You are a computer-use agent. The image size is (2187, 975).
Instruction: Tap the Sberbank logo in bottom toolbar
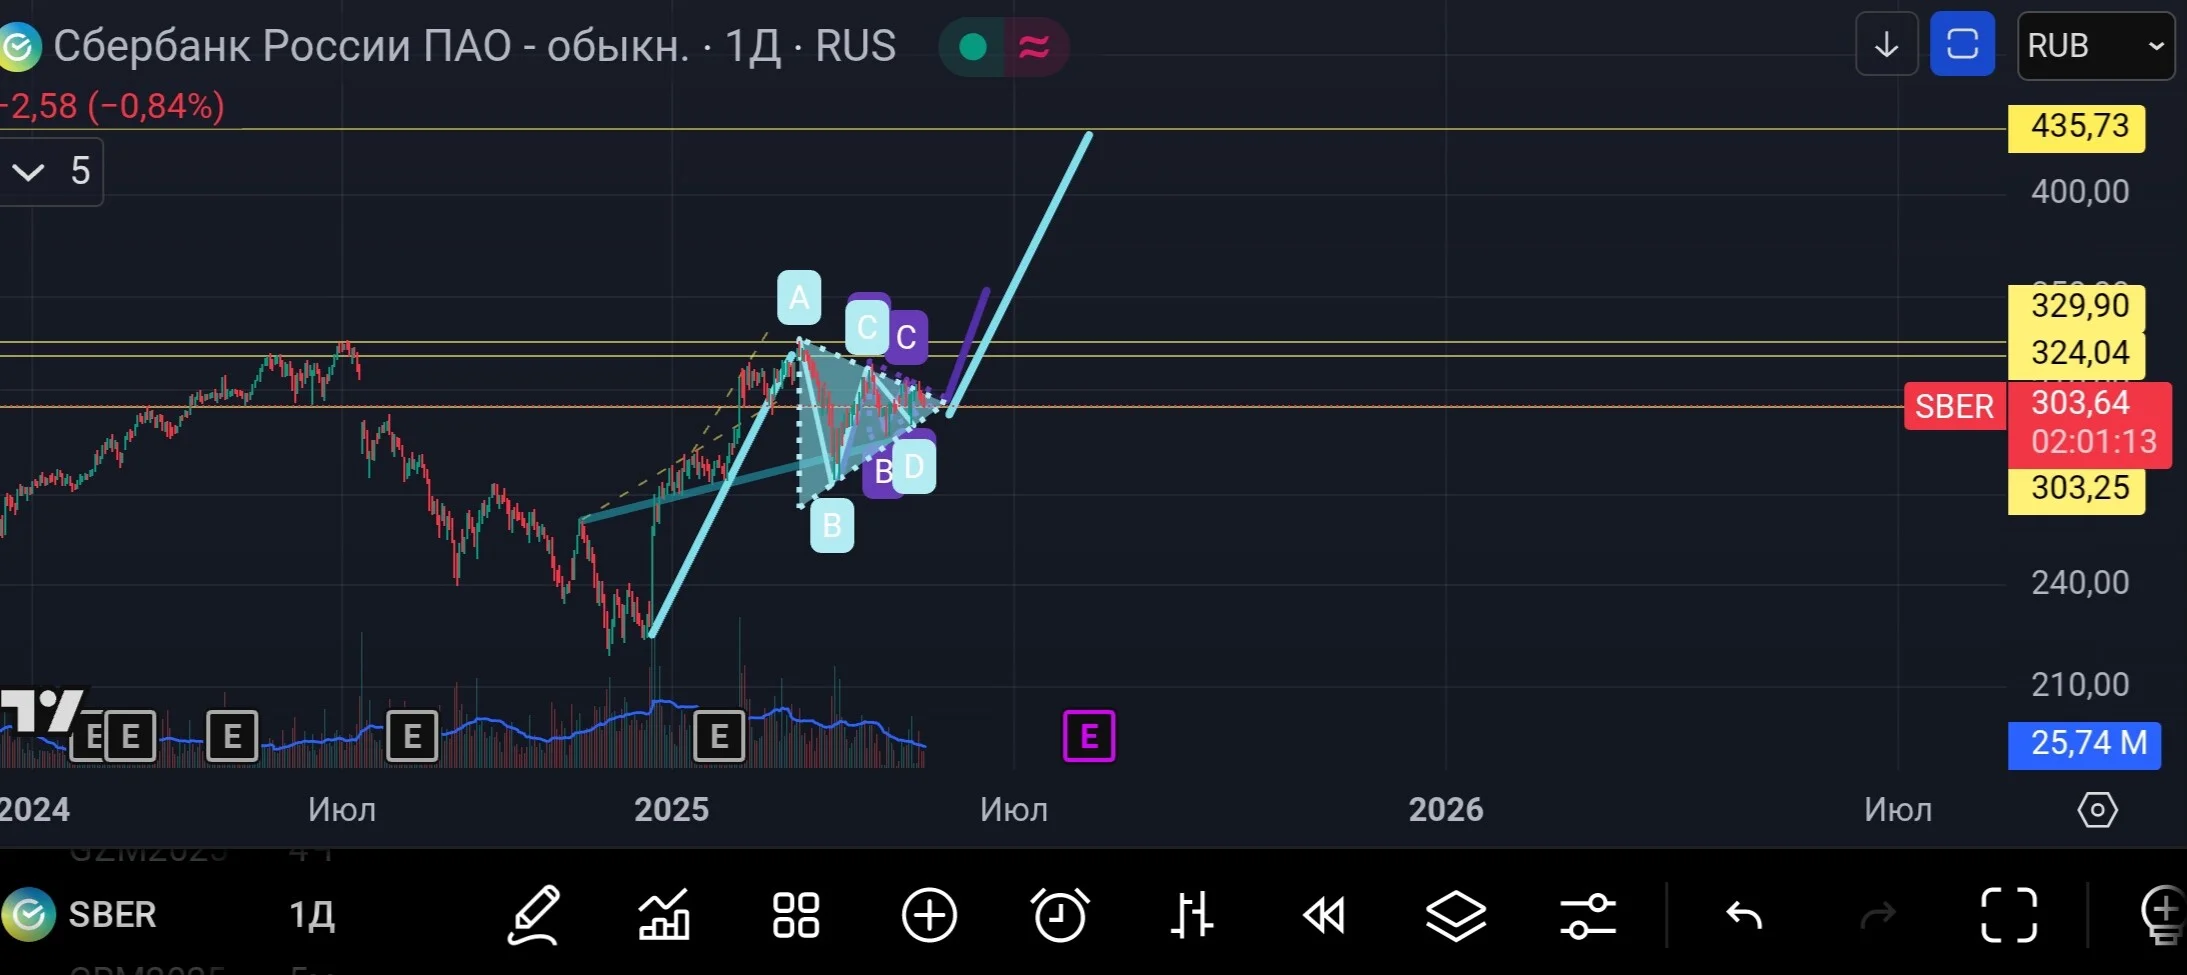tap(28, 914)
